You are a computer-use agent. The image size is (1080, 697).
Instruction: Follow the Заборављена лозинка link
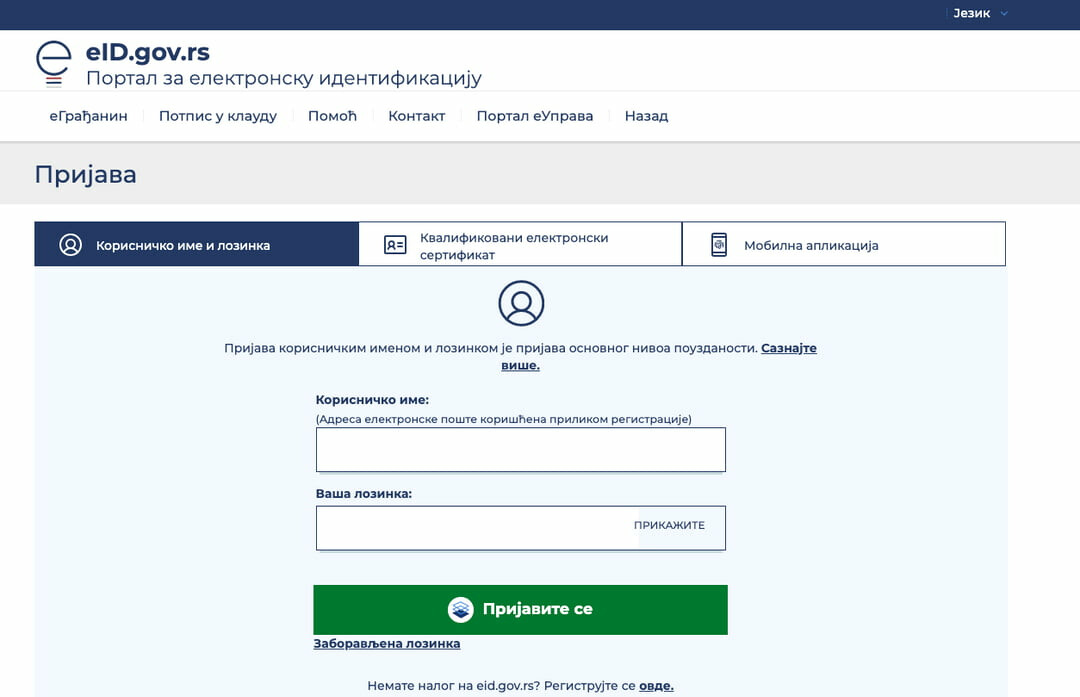[x=387, y=644]
